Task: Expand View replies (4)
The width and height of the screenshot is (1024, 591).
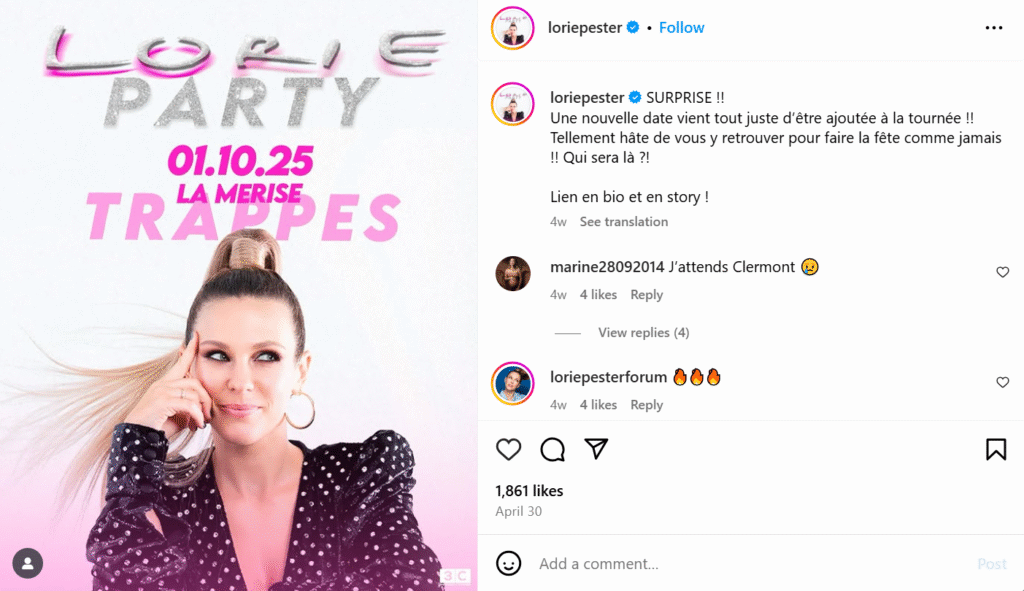Action: click(643, 332)
